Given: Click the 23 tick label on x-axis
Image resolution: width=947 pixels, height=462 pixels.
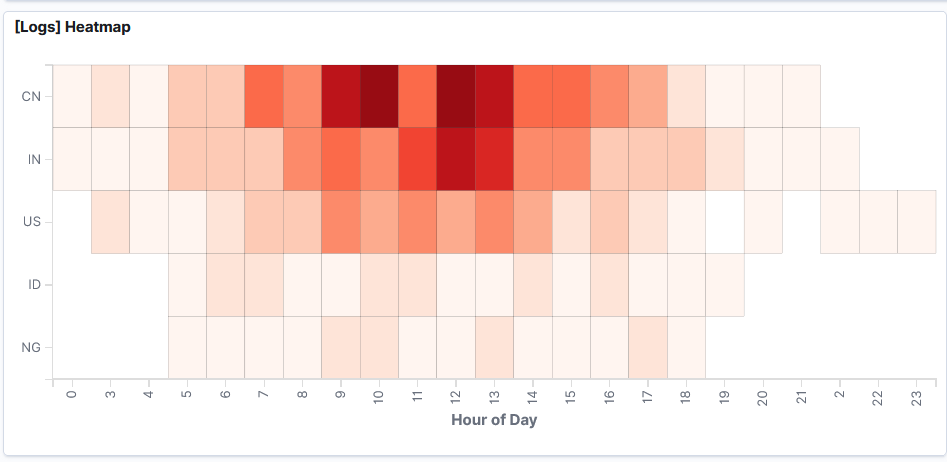Looking at the screenshot, I should coord(916,397).
